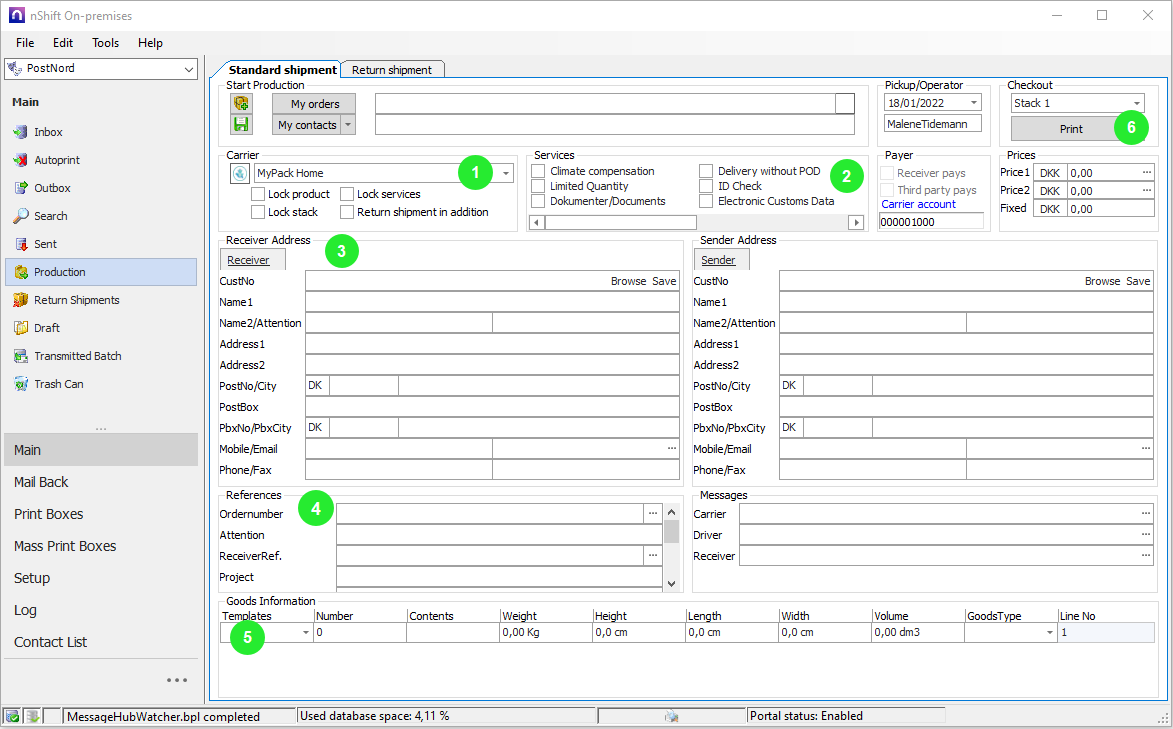Open the pickup date 18/01/2022 dropdown
This screenshot has height=729, width=1173.
pos(973,103)
